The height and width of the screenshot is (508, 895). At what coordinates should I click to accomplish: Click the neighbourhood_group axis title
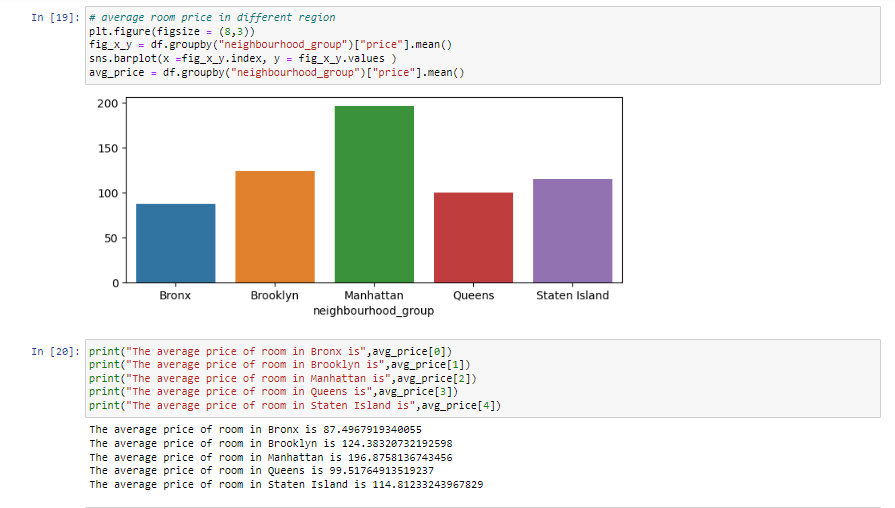373,311
